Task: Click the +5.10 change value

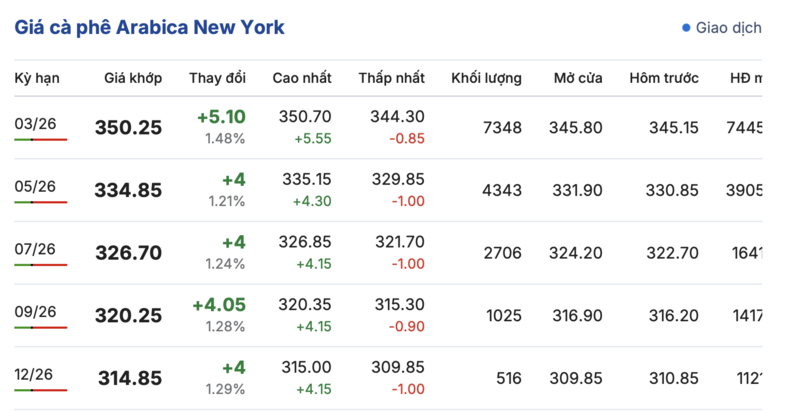Action: click(x=221, y=117)
